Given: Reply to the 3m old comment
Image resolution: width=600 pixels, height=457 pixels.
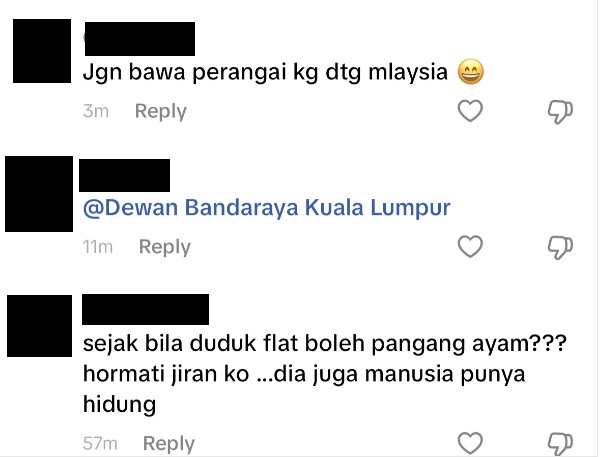Looking at the screenshot, I should click(161, 111).
